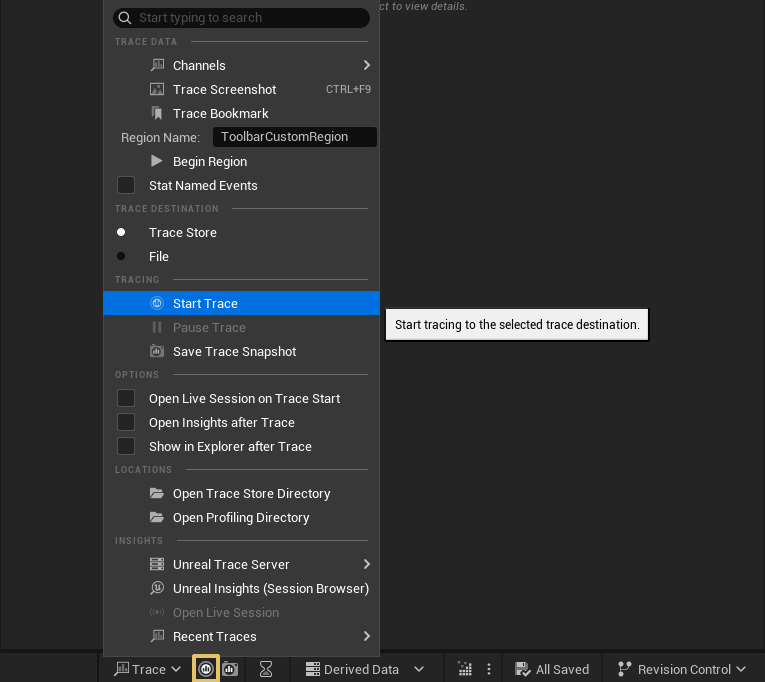Open the Derived Data dropdown
Image resolution: width=765 pixels, height=682 pixels.
pyautogui.click(x=364, y=669)
